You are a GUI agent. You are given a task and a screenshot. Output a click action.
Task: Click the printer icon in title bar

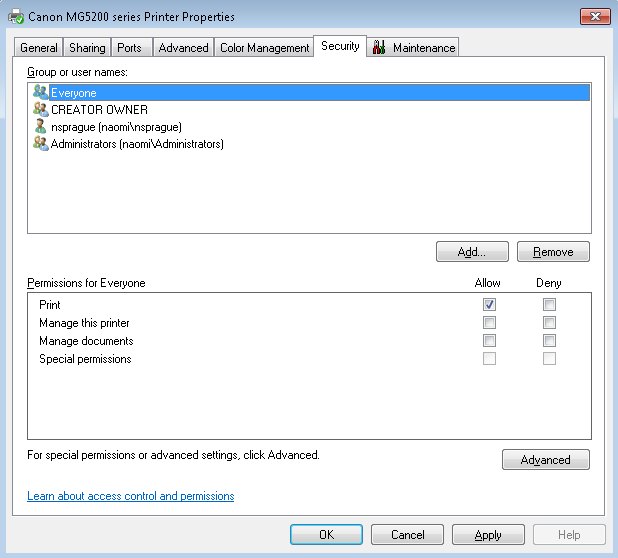[x=16, y=17]
